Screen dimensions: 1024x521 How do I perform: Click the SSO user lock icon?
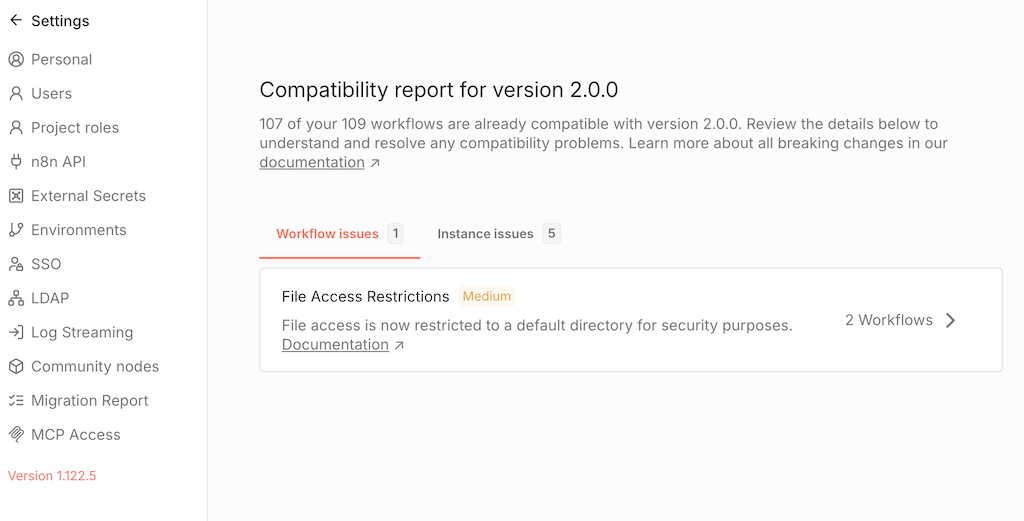click(x=16, y=264)
